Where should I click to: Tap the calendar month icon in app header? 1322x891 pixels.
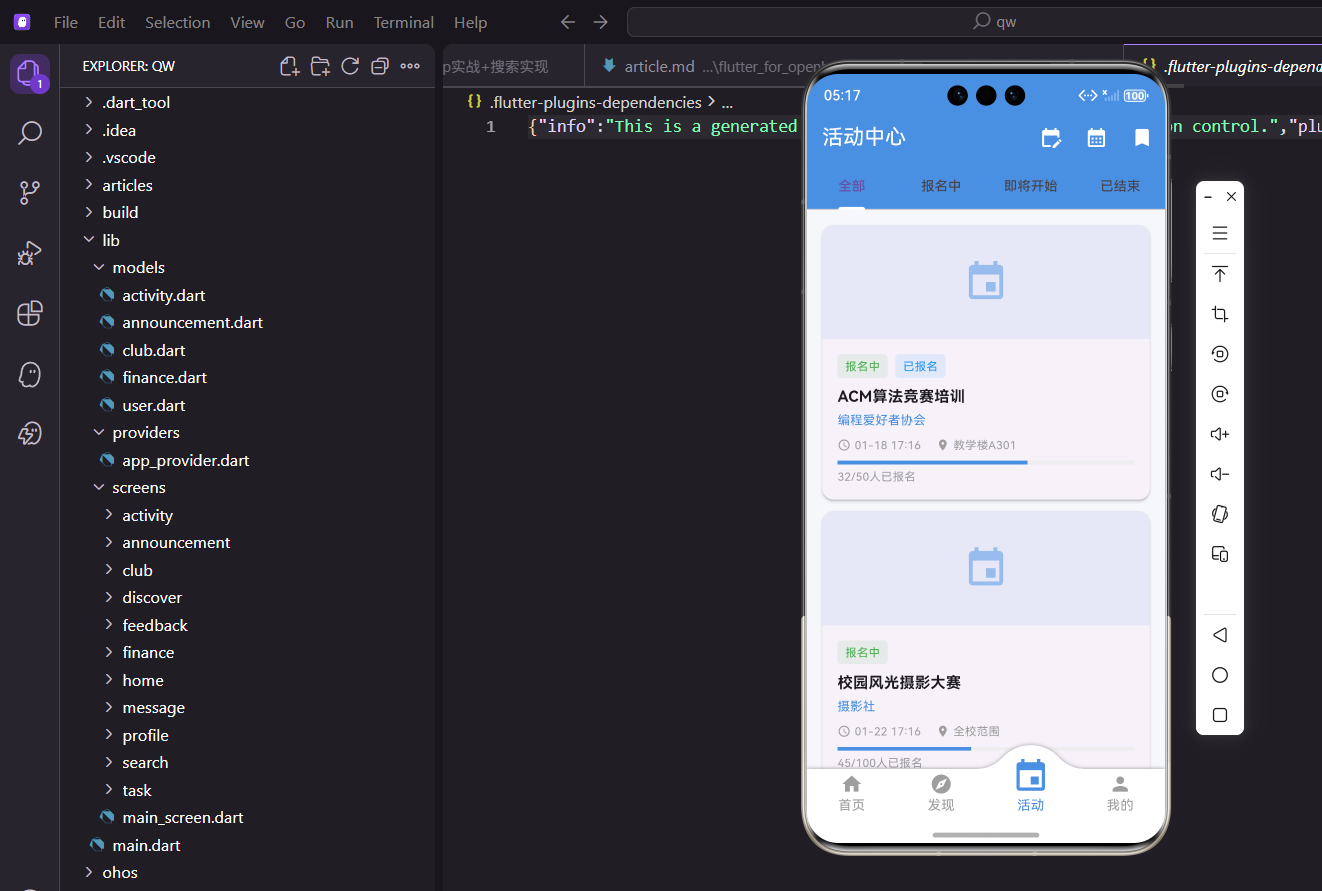pyautogui.click(x=1096, y=138)
